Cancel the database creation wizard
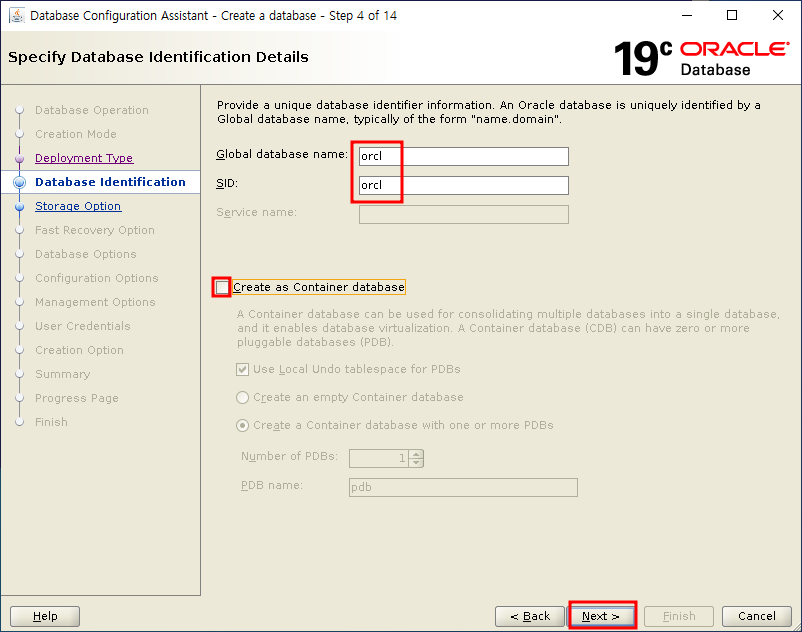Viewport: 802px width, 632px height. [x=756, y=616]
